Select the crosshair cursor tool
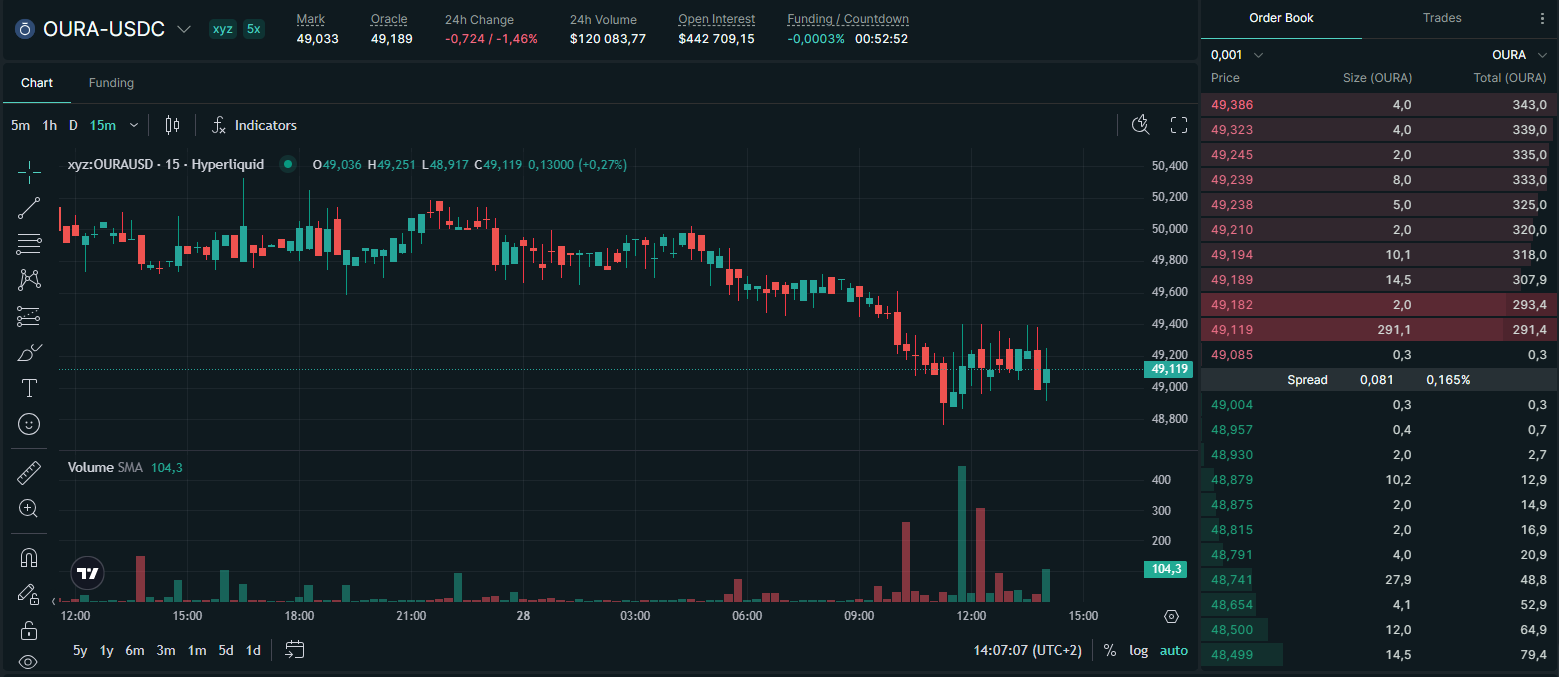The width and height of the screenshot is (1559, 677). coord(29,172)
